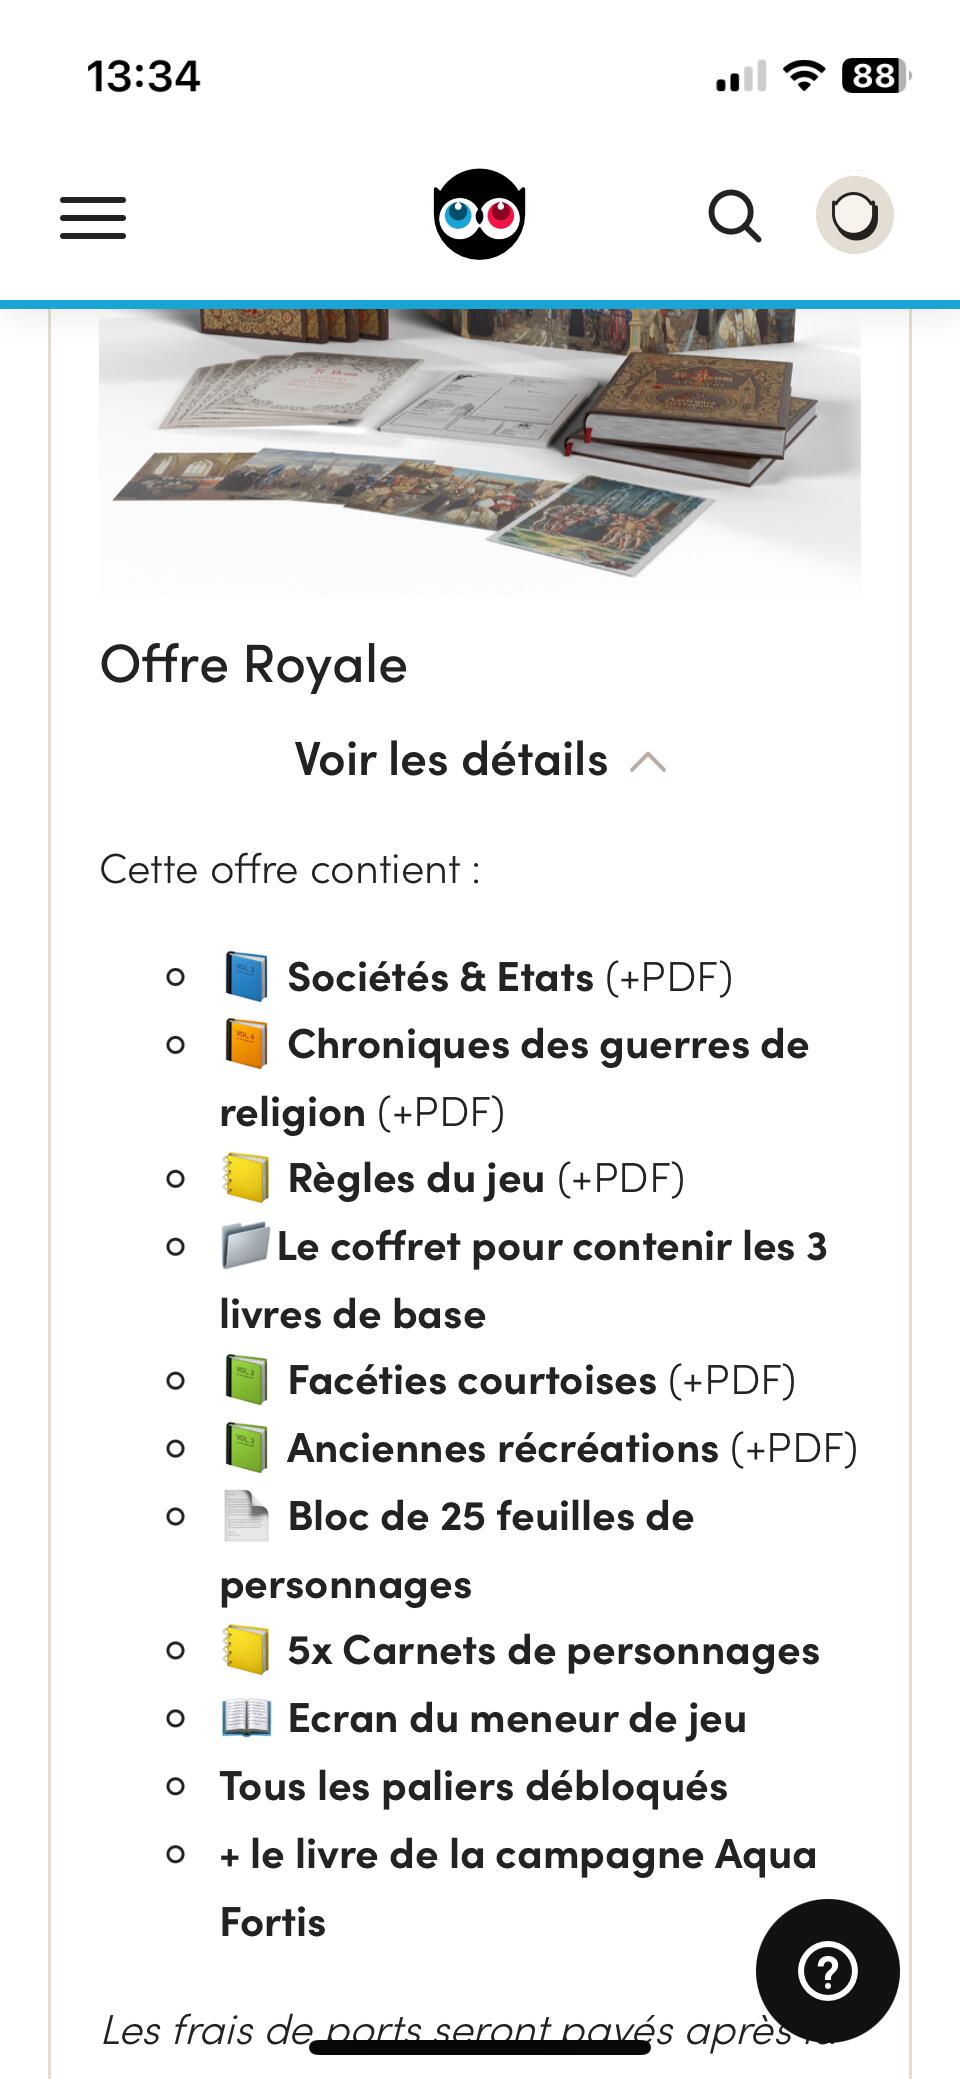Tap the folder icon beside Le coffret

(x=245, y=1246)
